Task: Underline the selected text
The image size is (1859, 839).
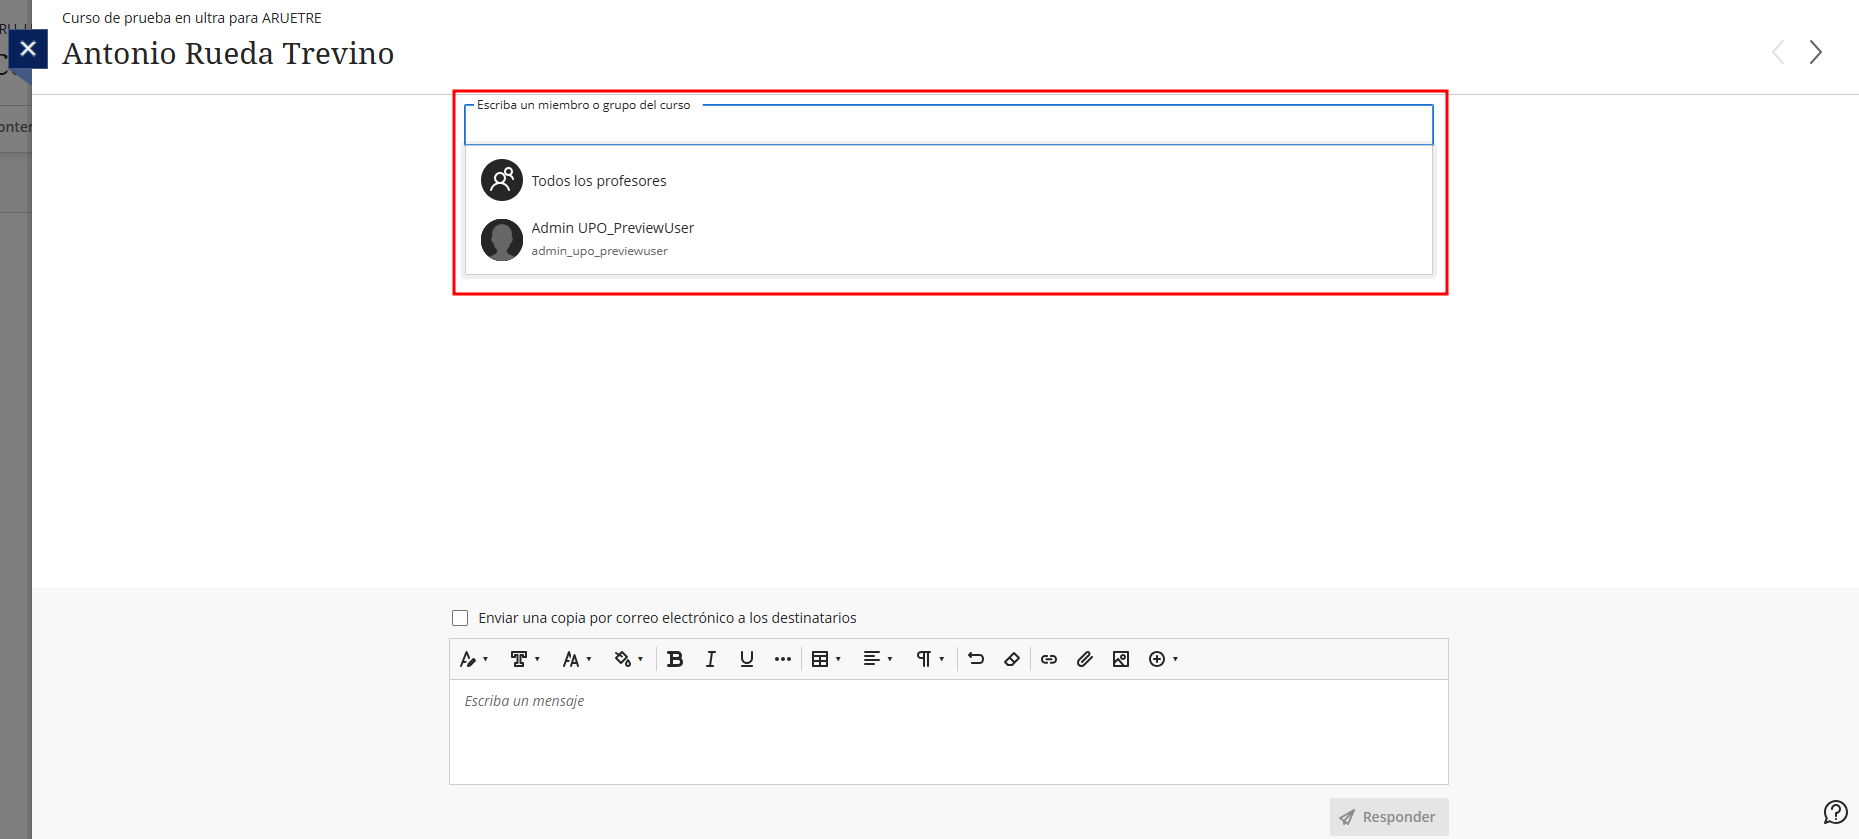Action: (746, 659)
